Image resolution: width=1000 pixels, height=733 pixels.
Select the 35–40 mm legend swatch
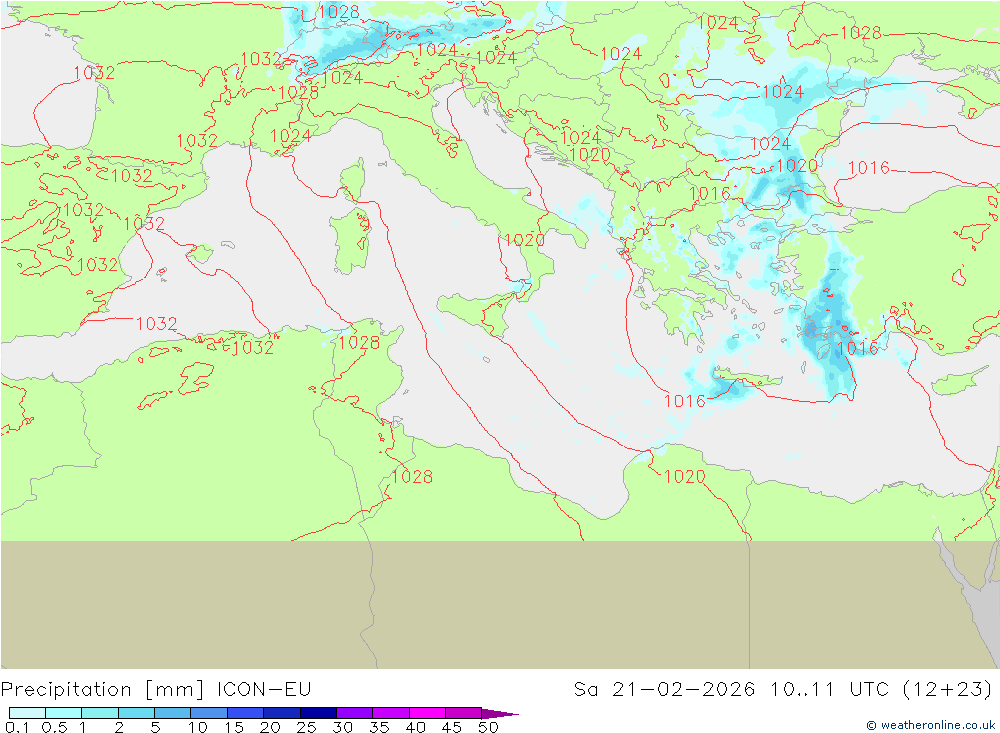pyautogui.click(x=390, y=713)
